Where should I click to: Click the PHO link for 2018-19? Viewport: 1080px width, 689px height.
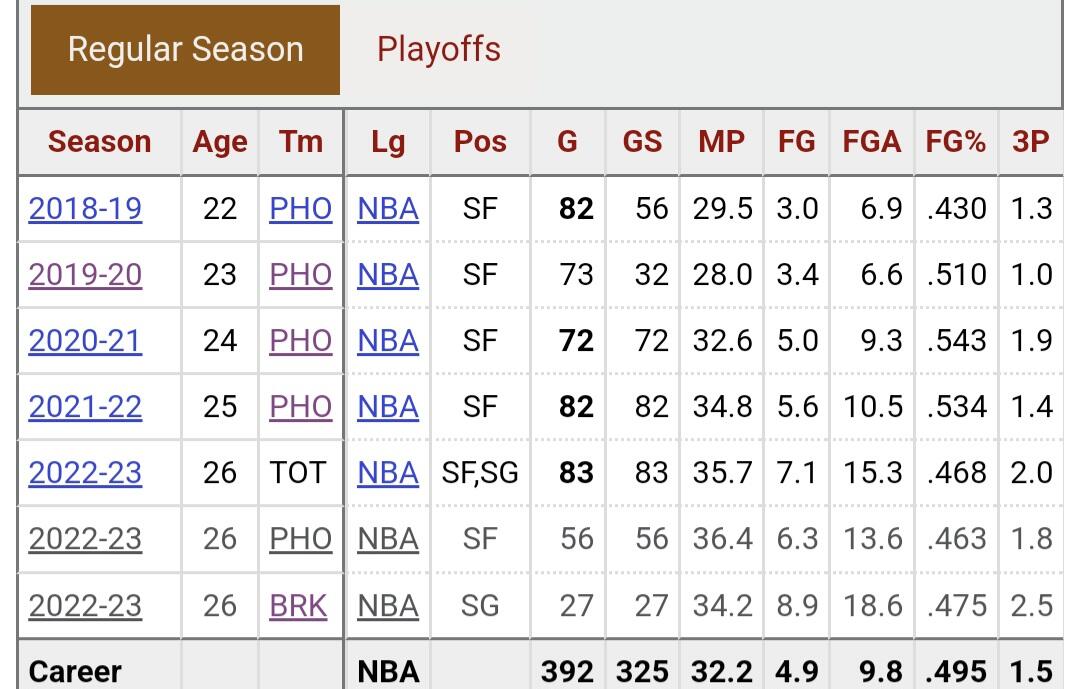(300, 208)
